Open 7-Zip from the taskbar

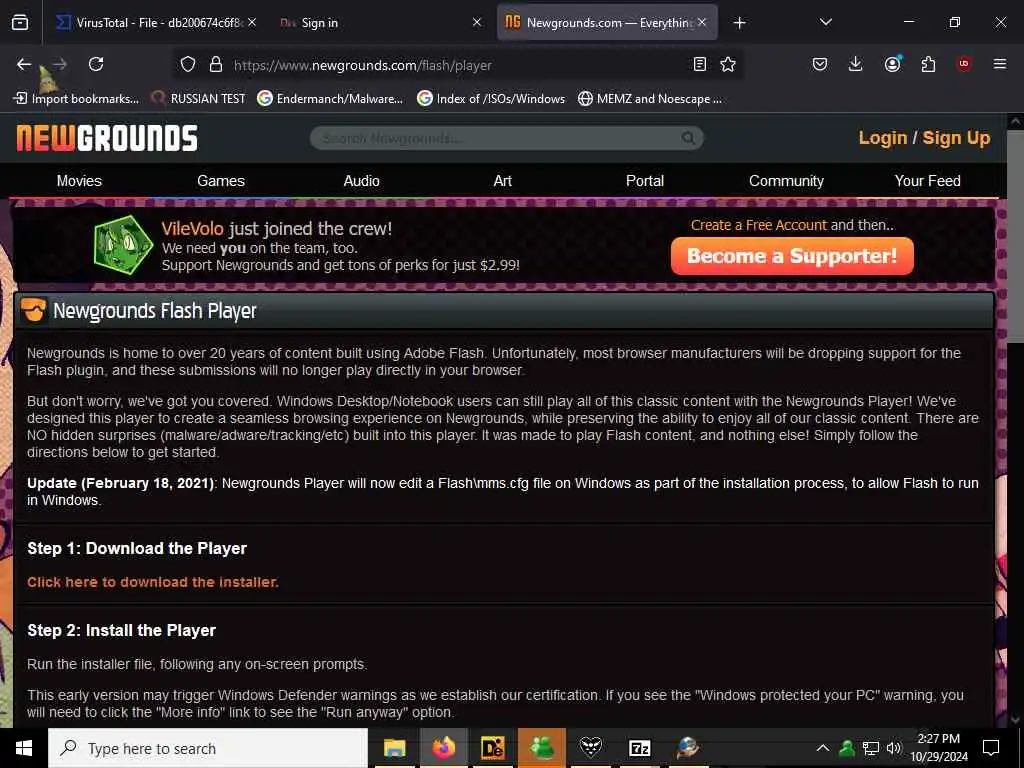(x=639, y=748)
